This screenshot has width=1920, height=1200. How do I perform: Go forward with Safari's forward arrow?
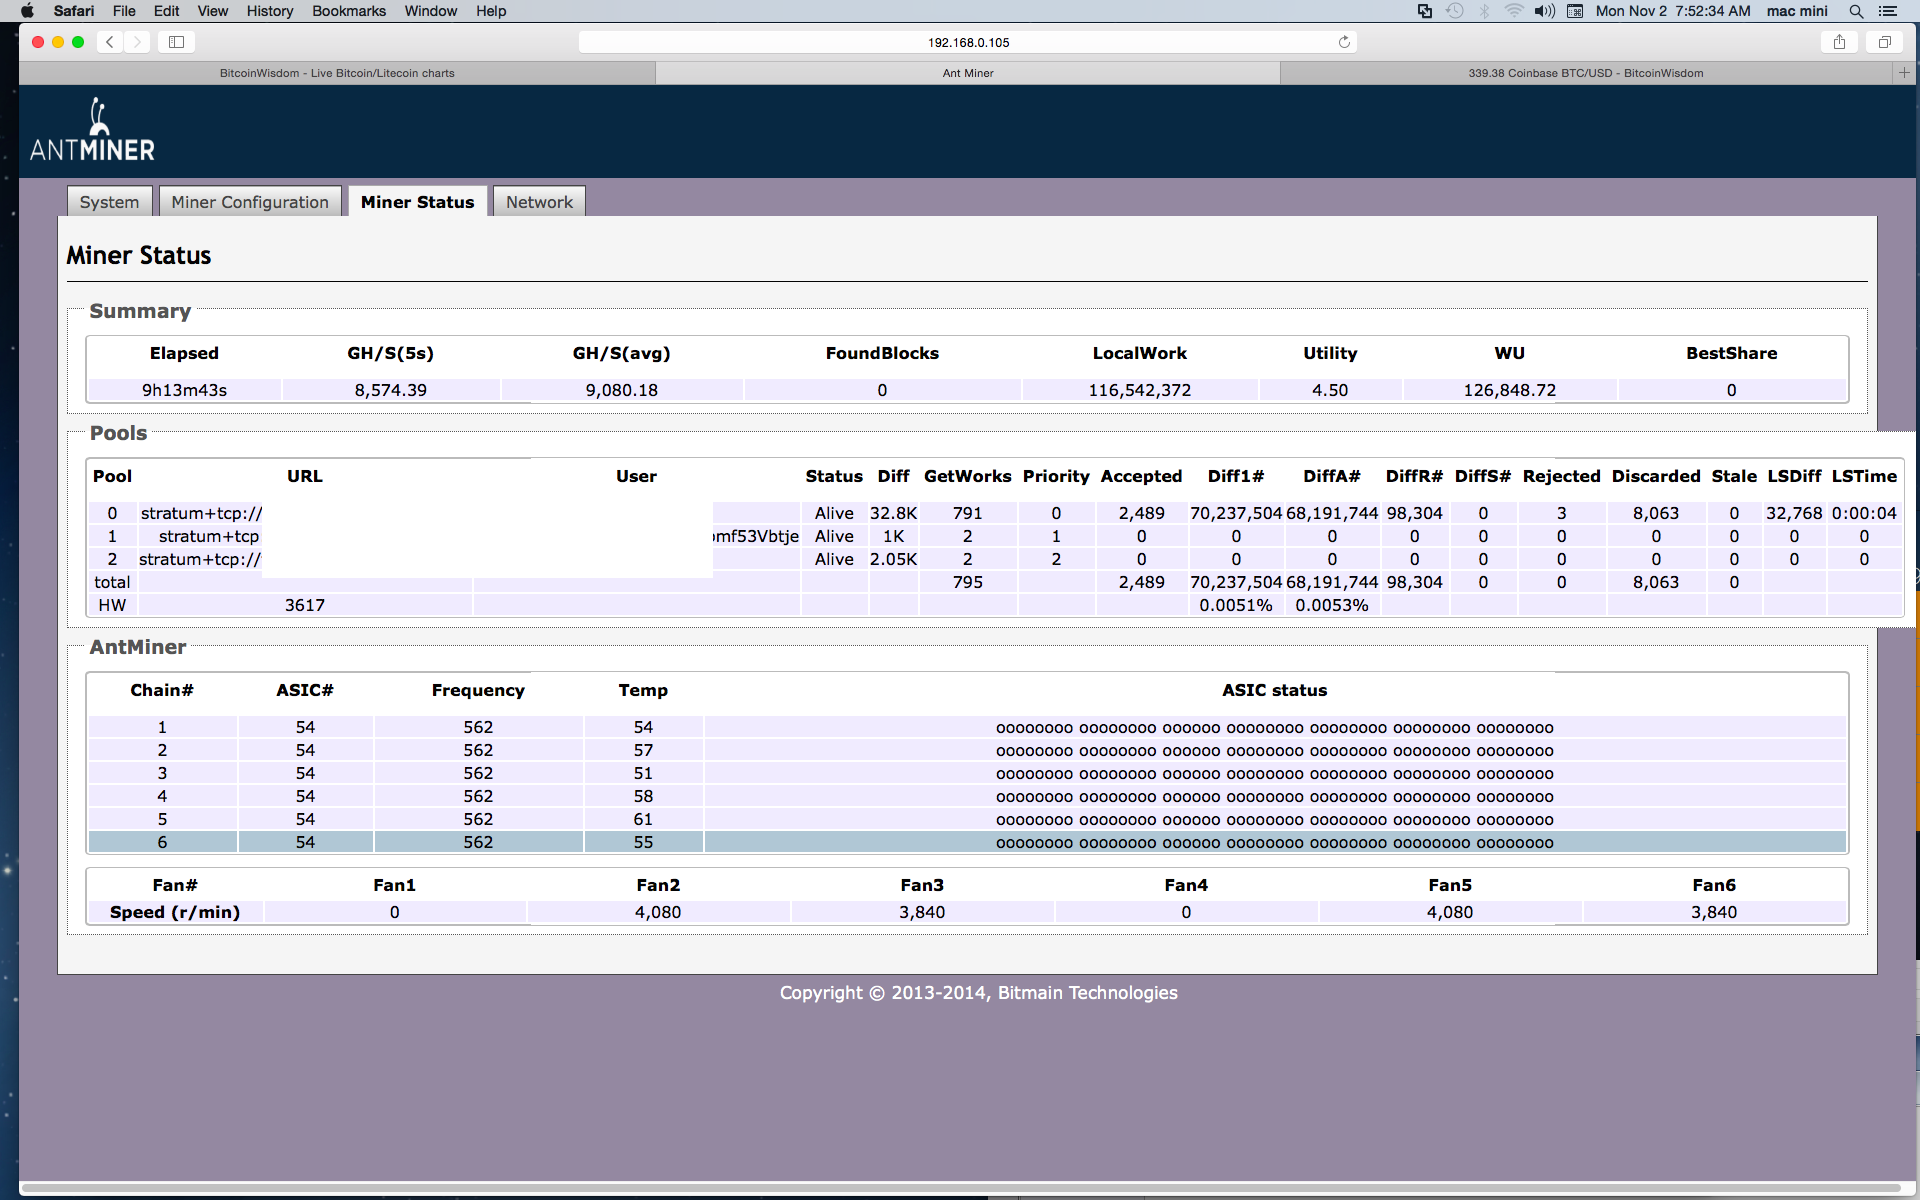137,42
